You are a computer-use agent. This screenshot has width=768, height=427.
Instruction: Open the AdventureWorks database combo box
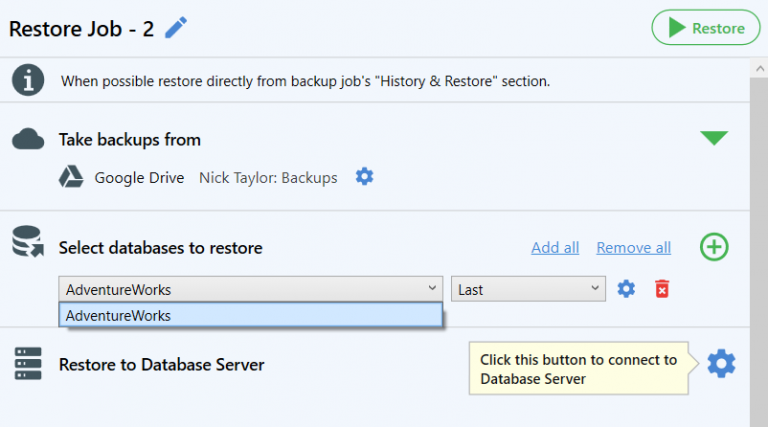[x=250, y=289]
